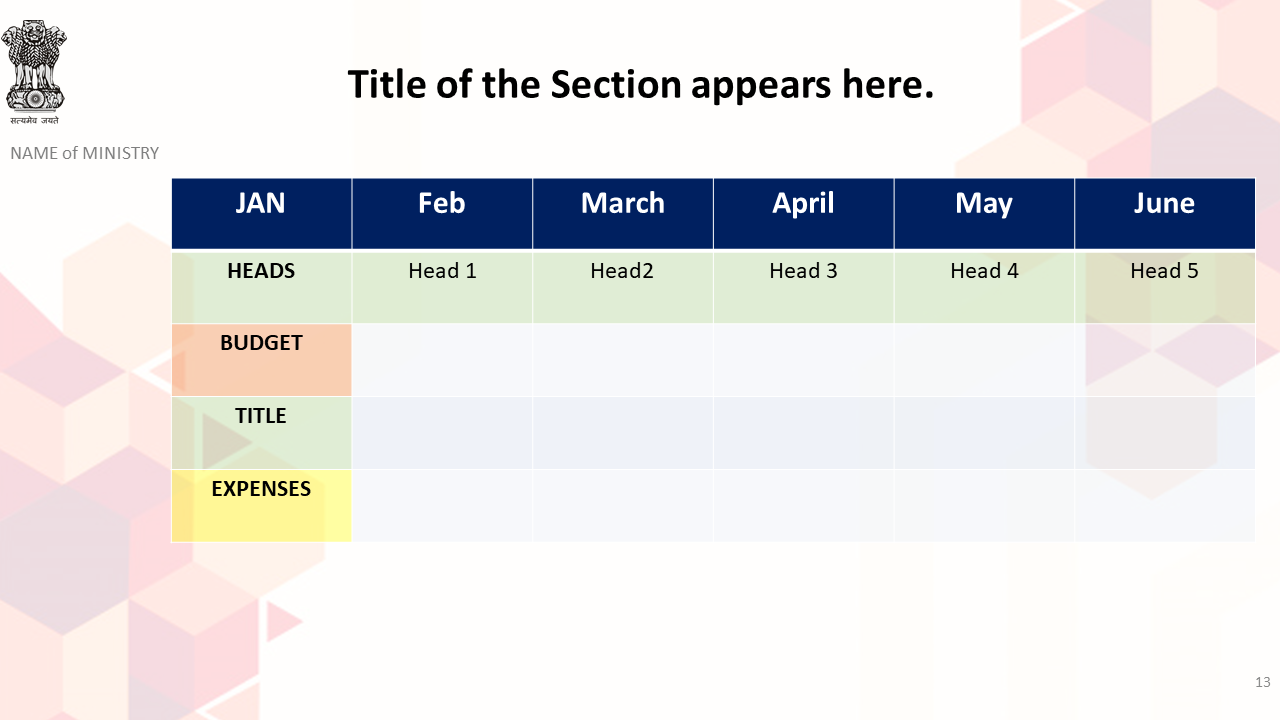Select the JAN header cell

(261, 214)
